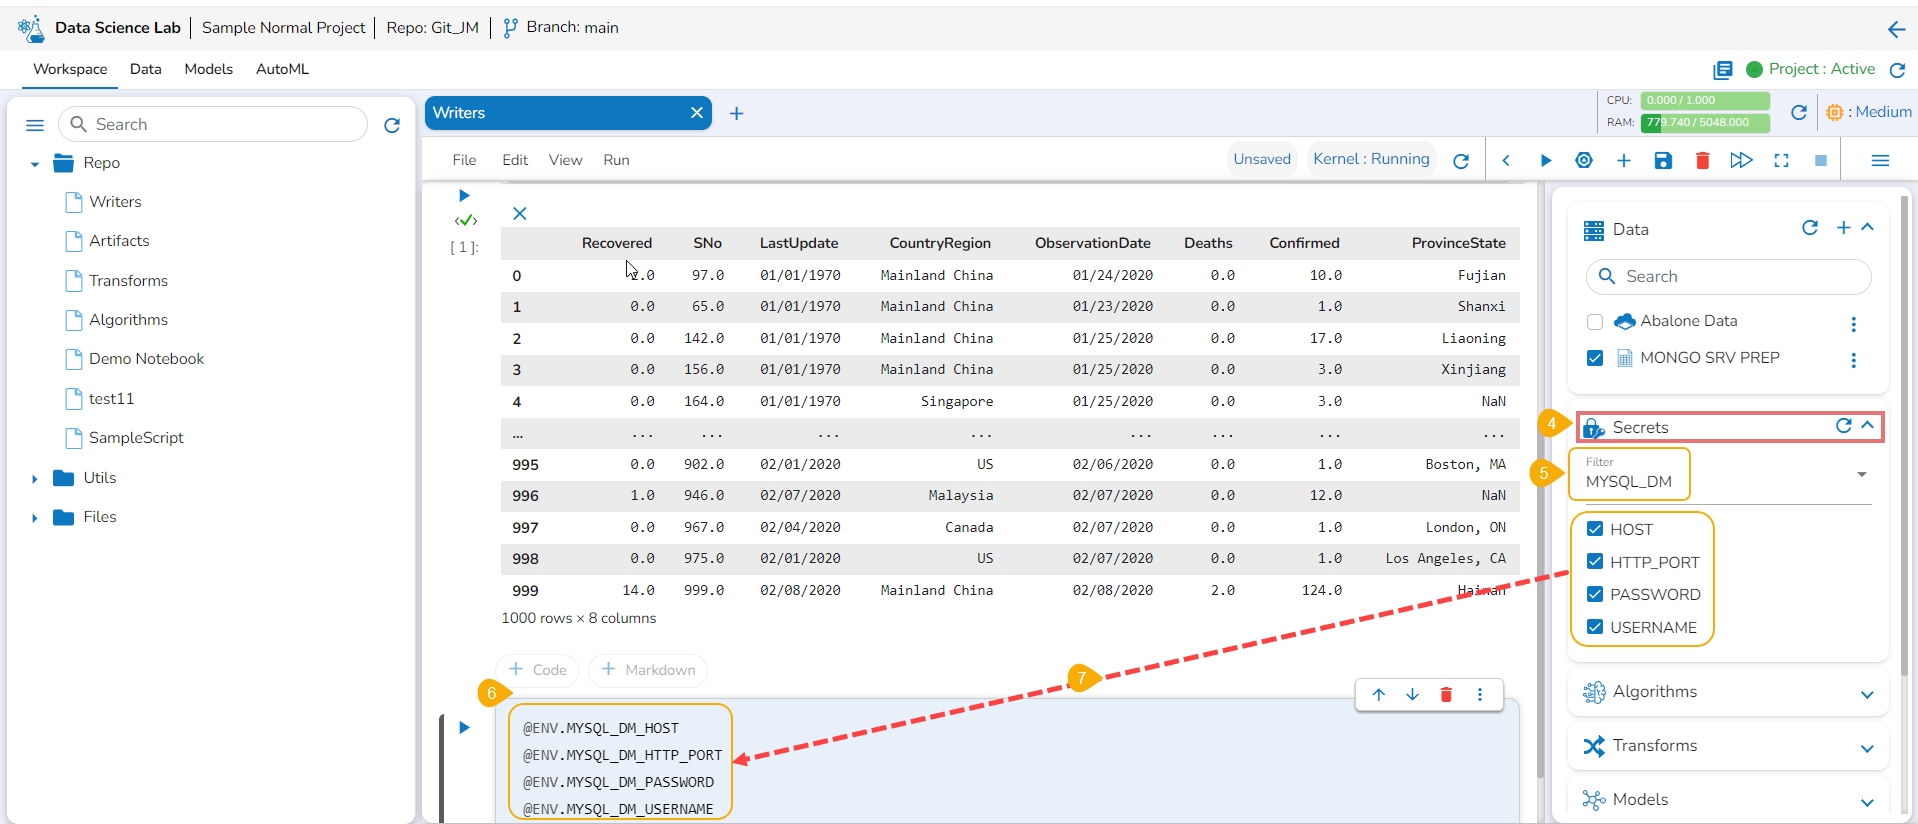The image size is (1918, 824).
Task: Delete the cell with the red toolbar trash icon
Action: 1702,161
